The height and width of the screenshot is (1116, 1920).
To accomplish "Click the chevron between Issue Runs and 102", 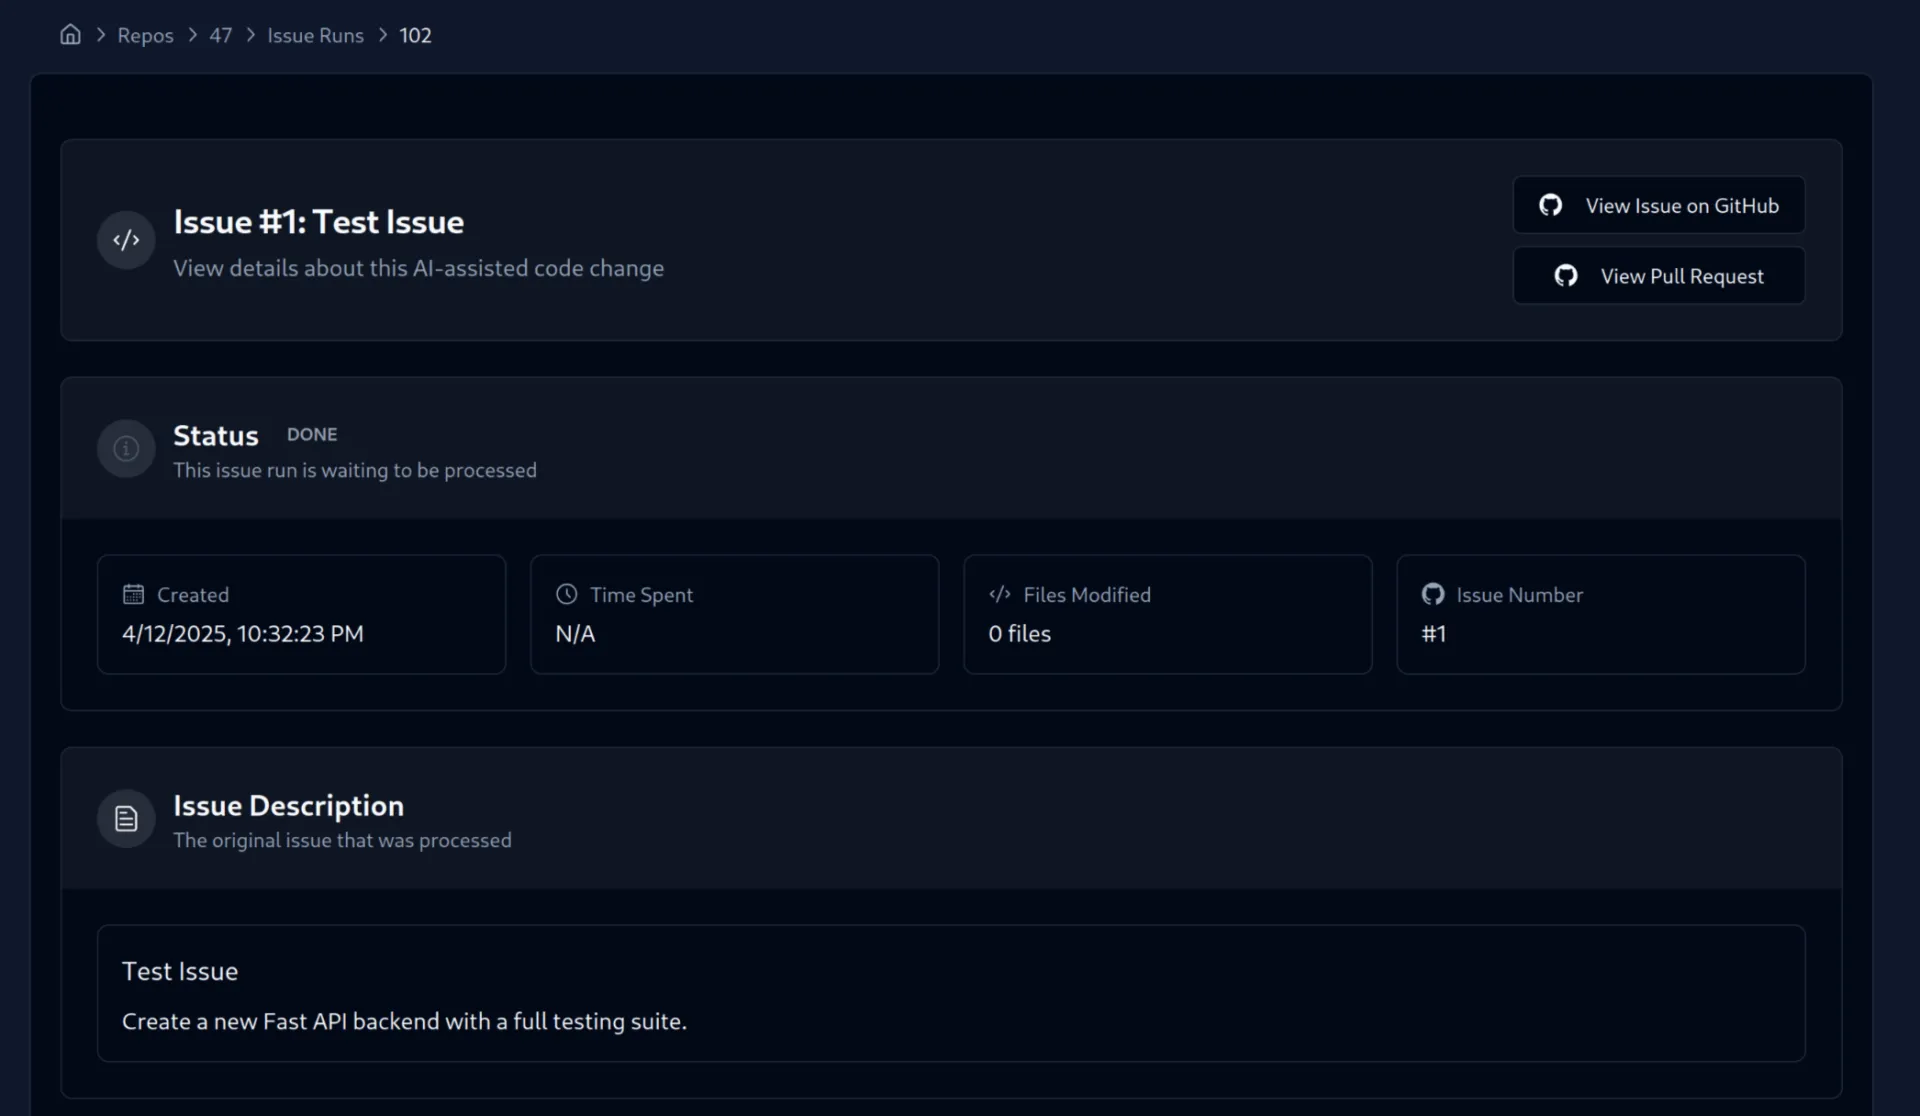I will 382,35.
